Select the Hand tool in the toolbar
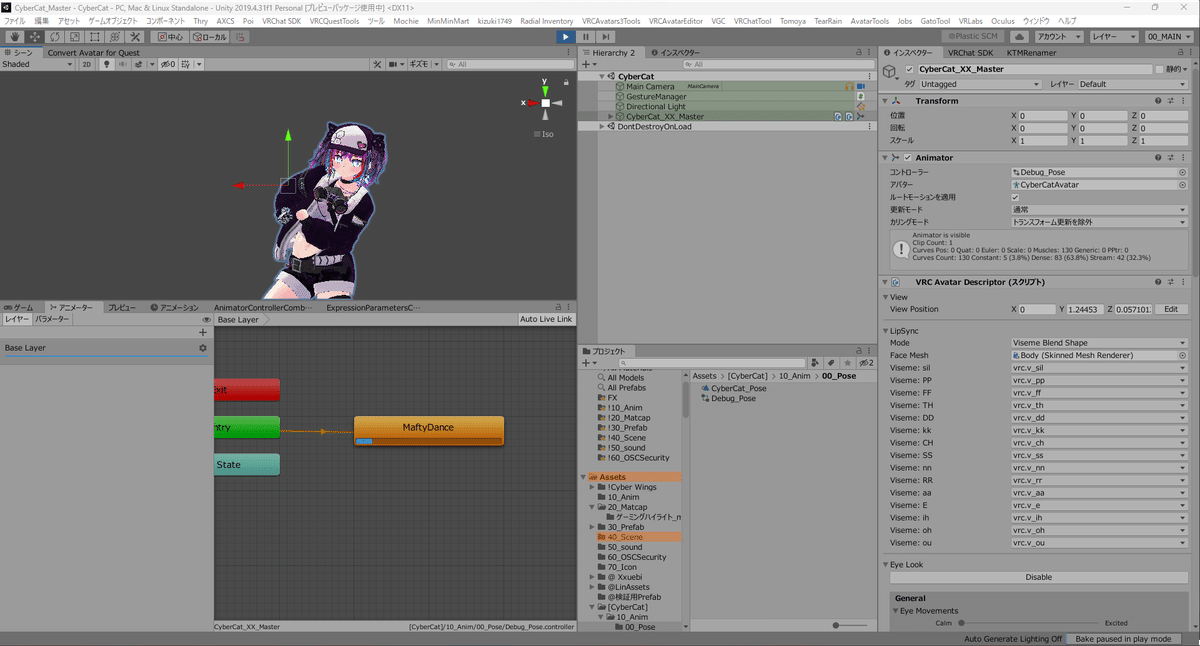1200x646 pixels. [14, 37]
